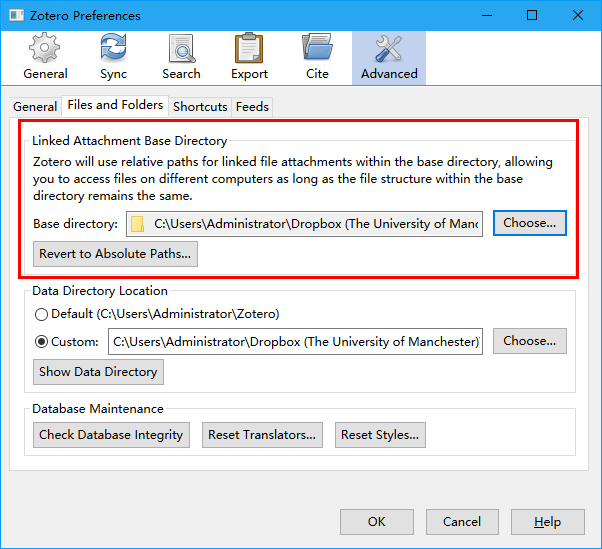Click the Linked Attachment Base Directory heading
This screenshot has height=549, width=602.
point(130,141)
